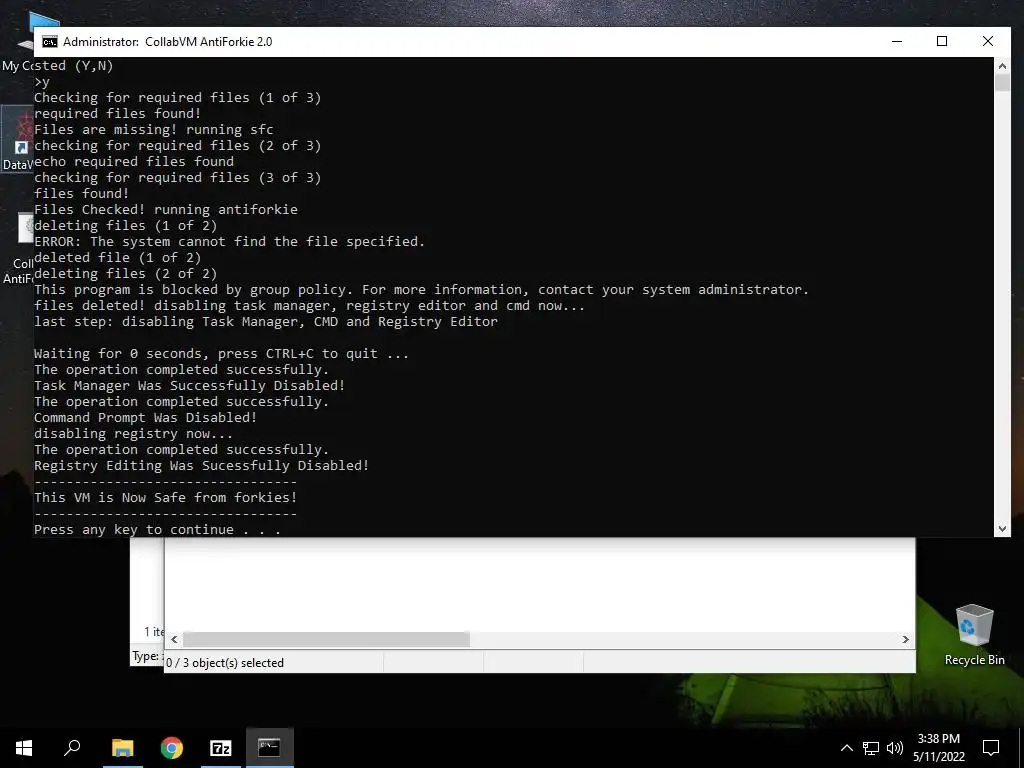The image size is (1024, 768).
Task: Open taskbar search magnifier
Action: (x=72, y=748)
